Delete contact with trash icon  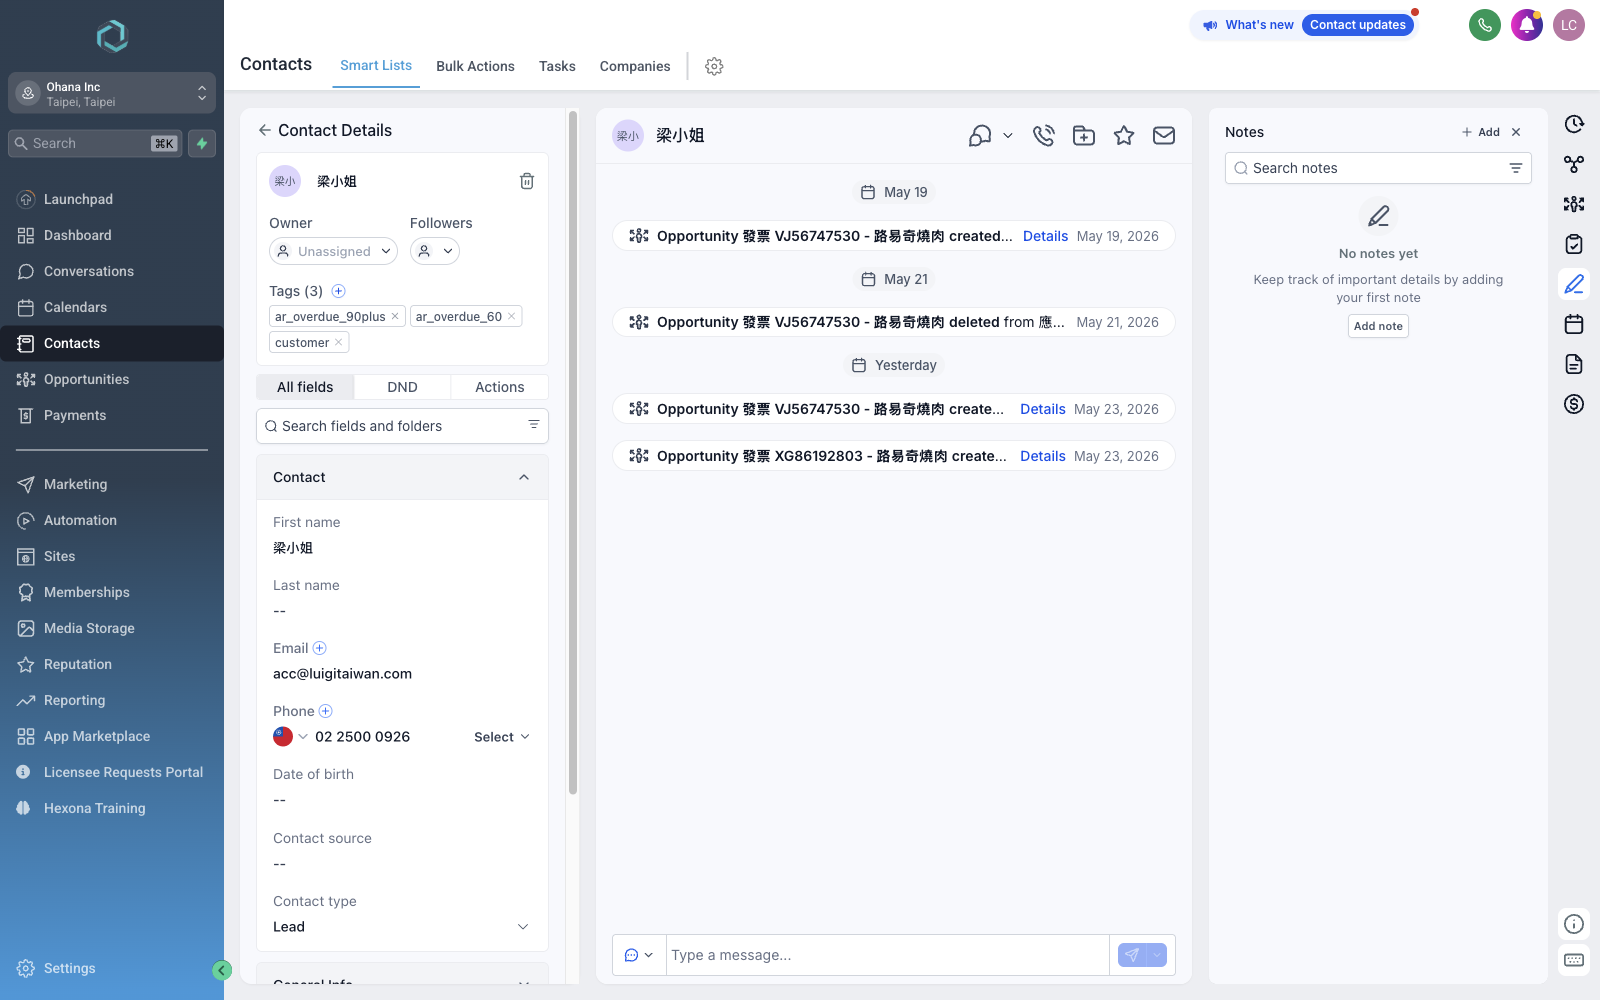click(x=527, y=181)
